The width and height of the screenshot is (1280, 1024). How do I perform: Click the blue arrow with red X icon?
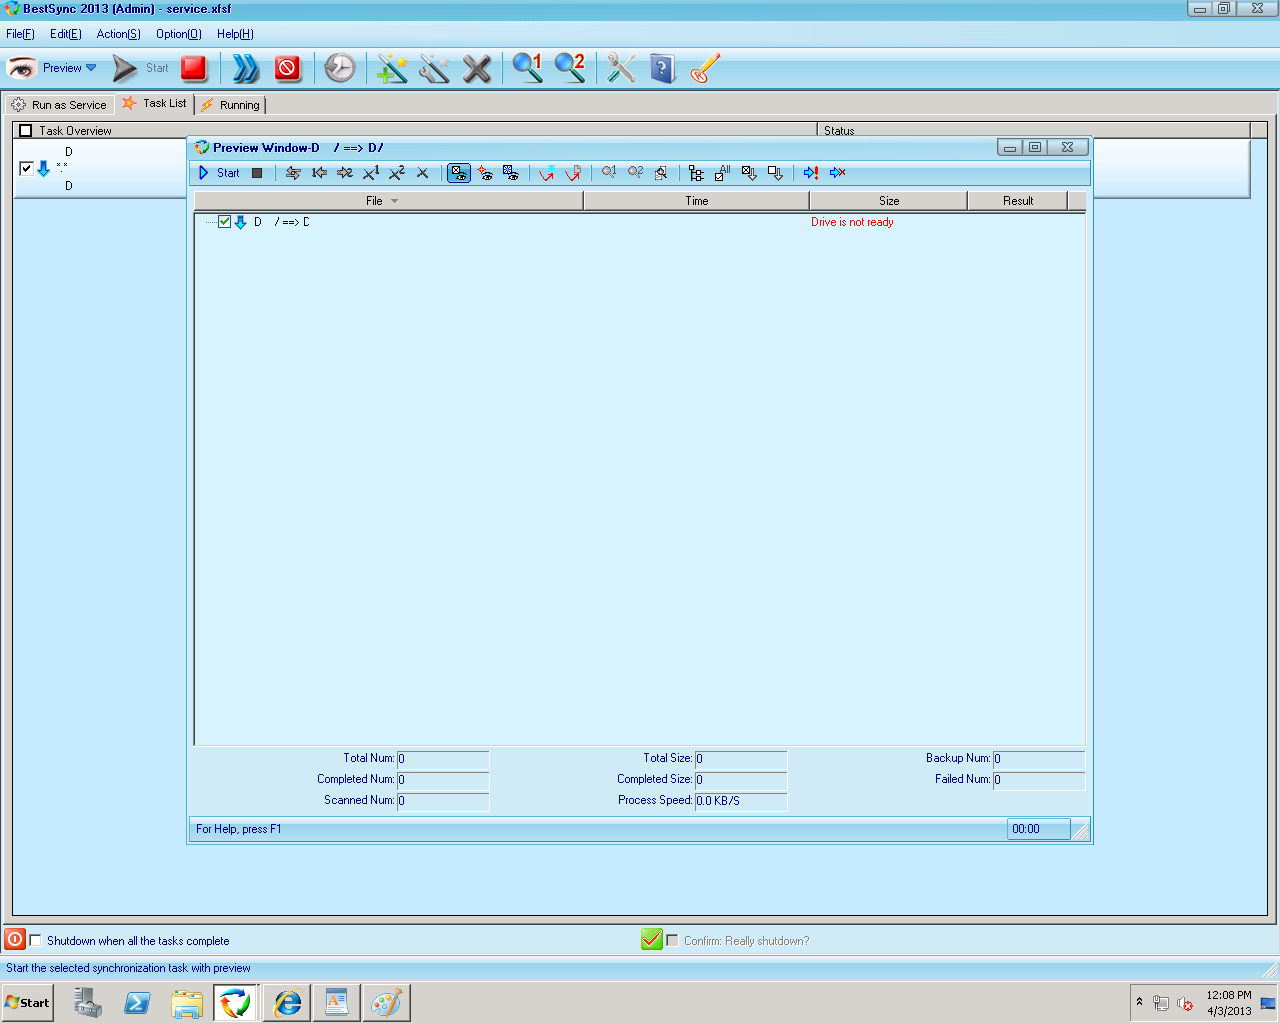838,173
